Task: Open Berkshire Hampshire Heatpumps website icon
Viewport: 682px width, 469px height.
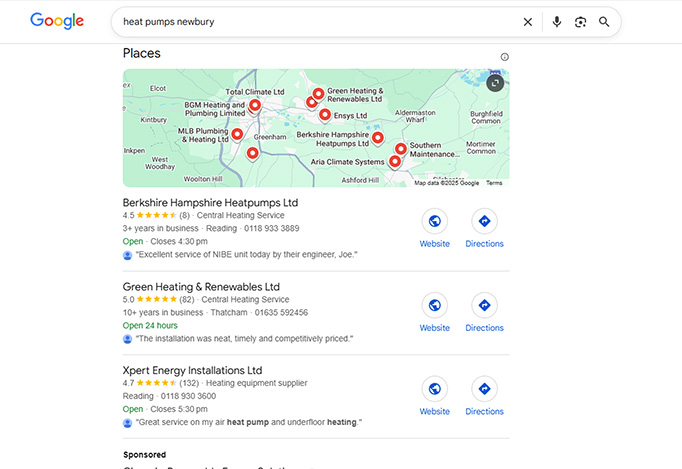Action: 434,222
